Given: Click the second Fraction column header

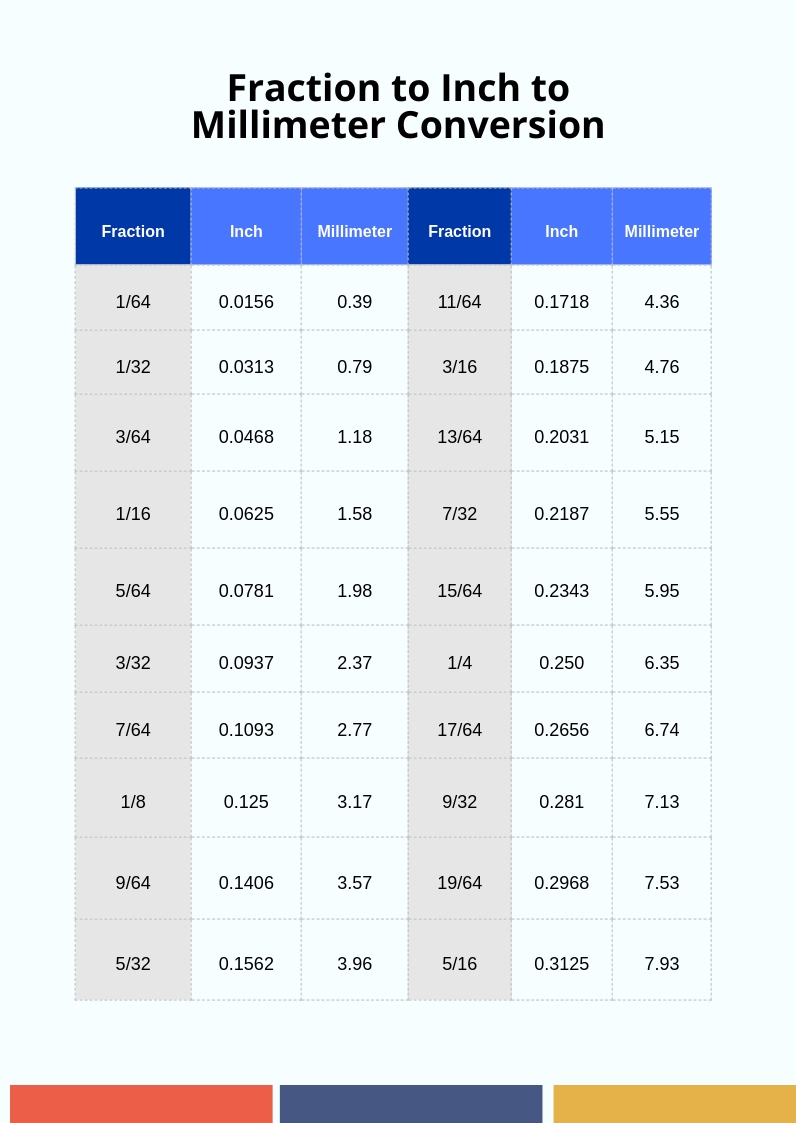Looking at the screenshot, I should pos(460,231).
